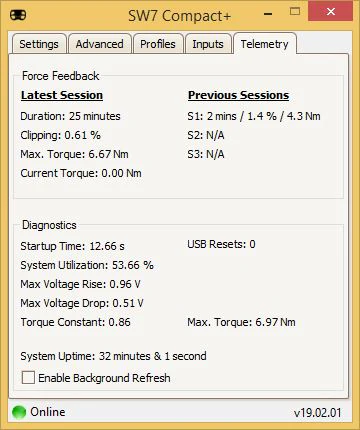Click the v19.02.01 version label
The image size is (360, 430).
[318, 413]
